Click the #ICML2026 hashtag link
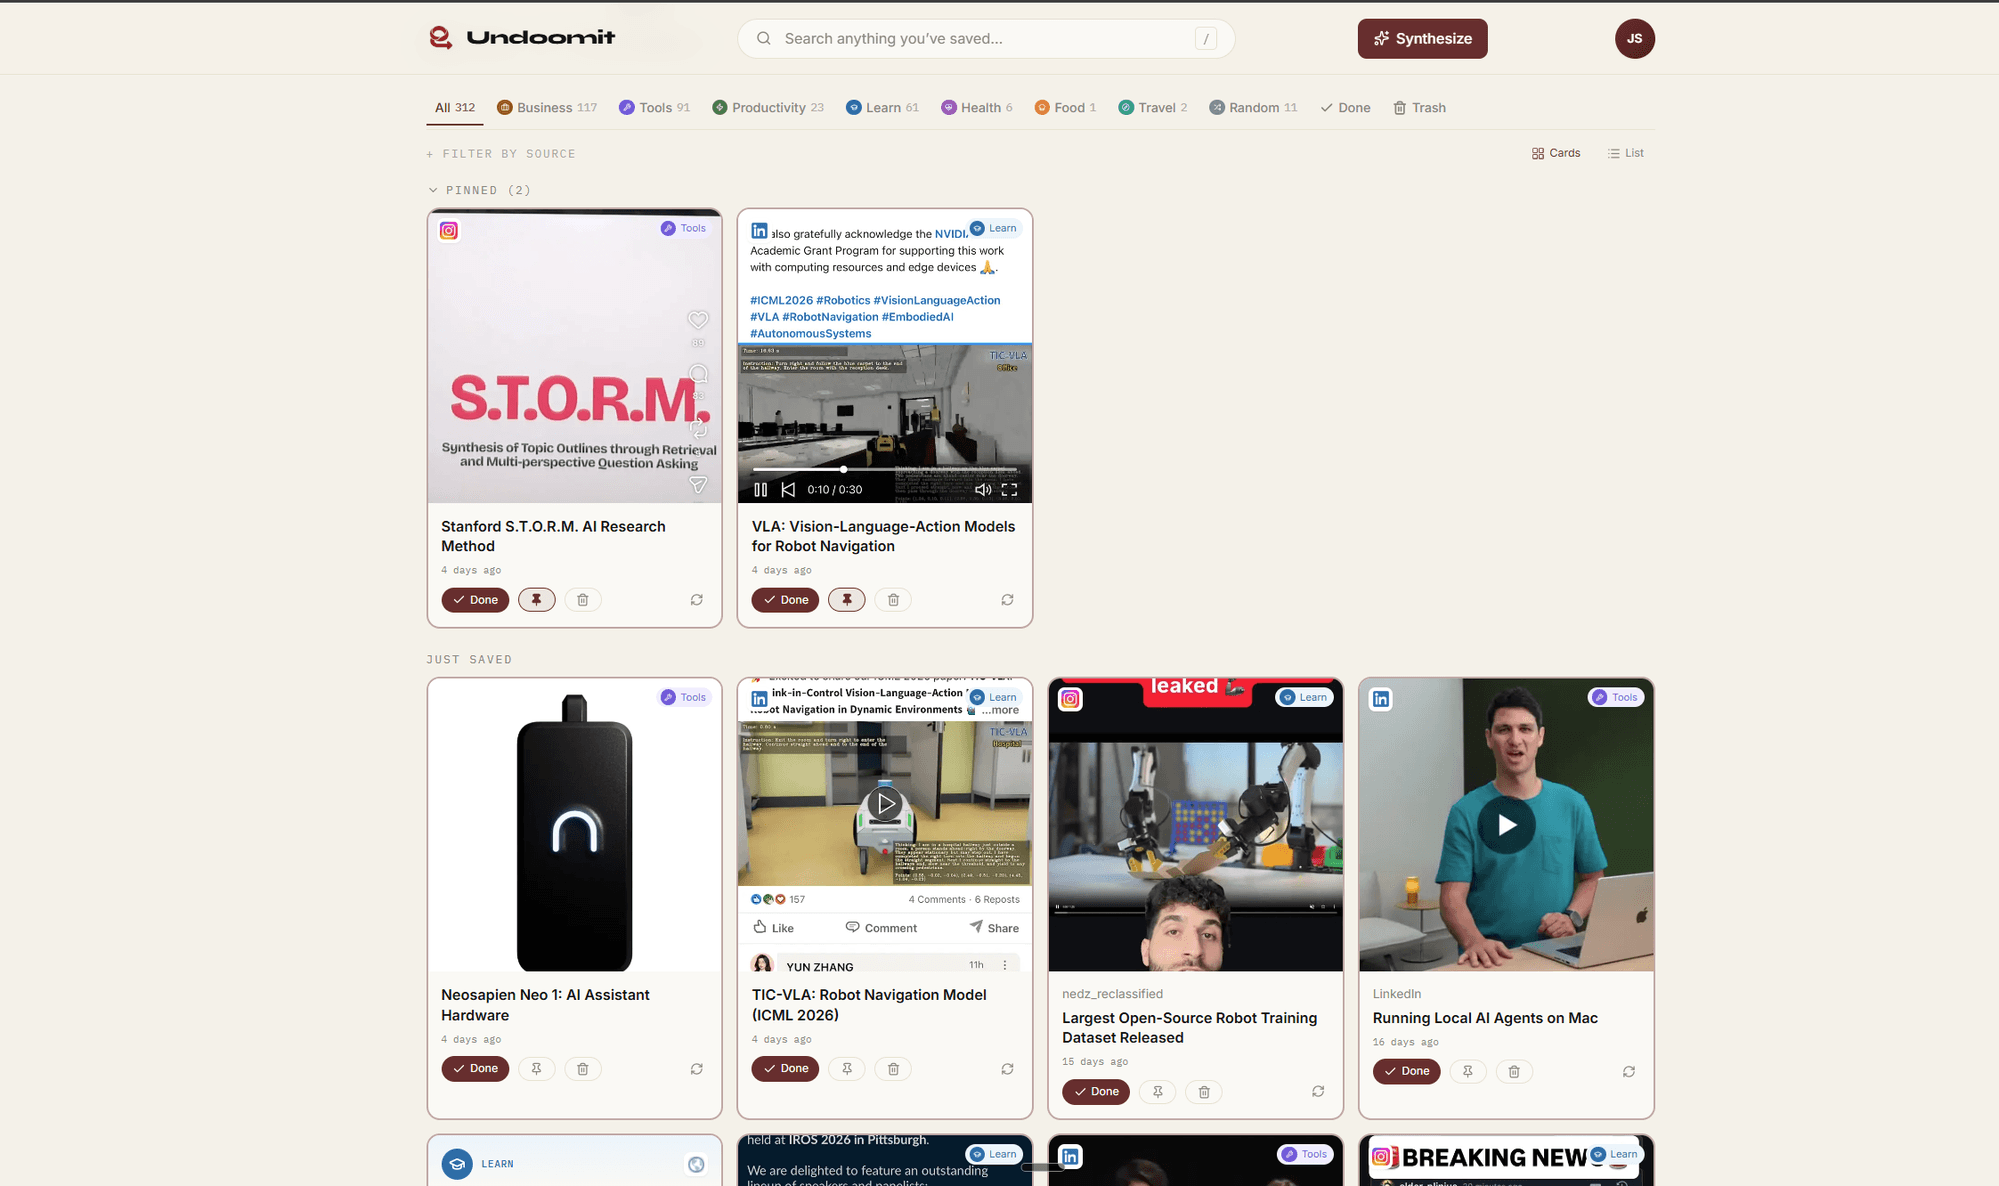Image resolution: width=1999 pixels, height=1186 pixels. [x=781, y=300]
